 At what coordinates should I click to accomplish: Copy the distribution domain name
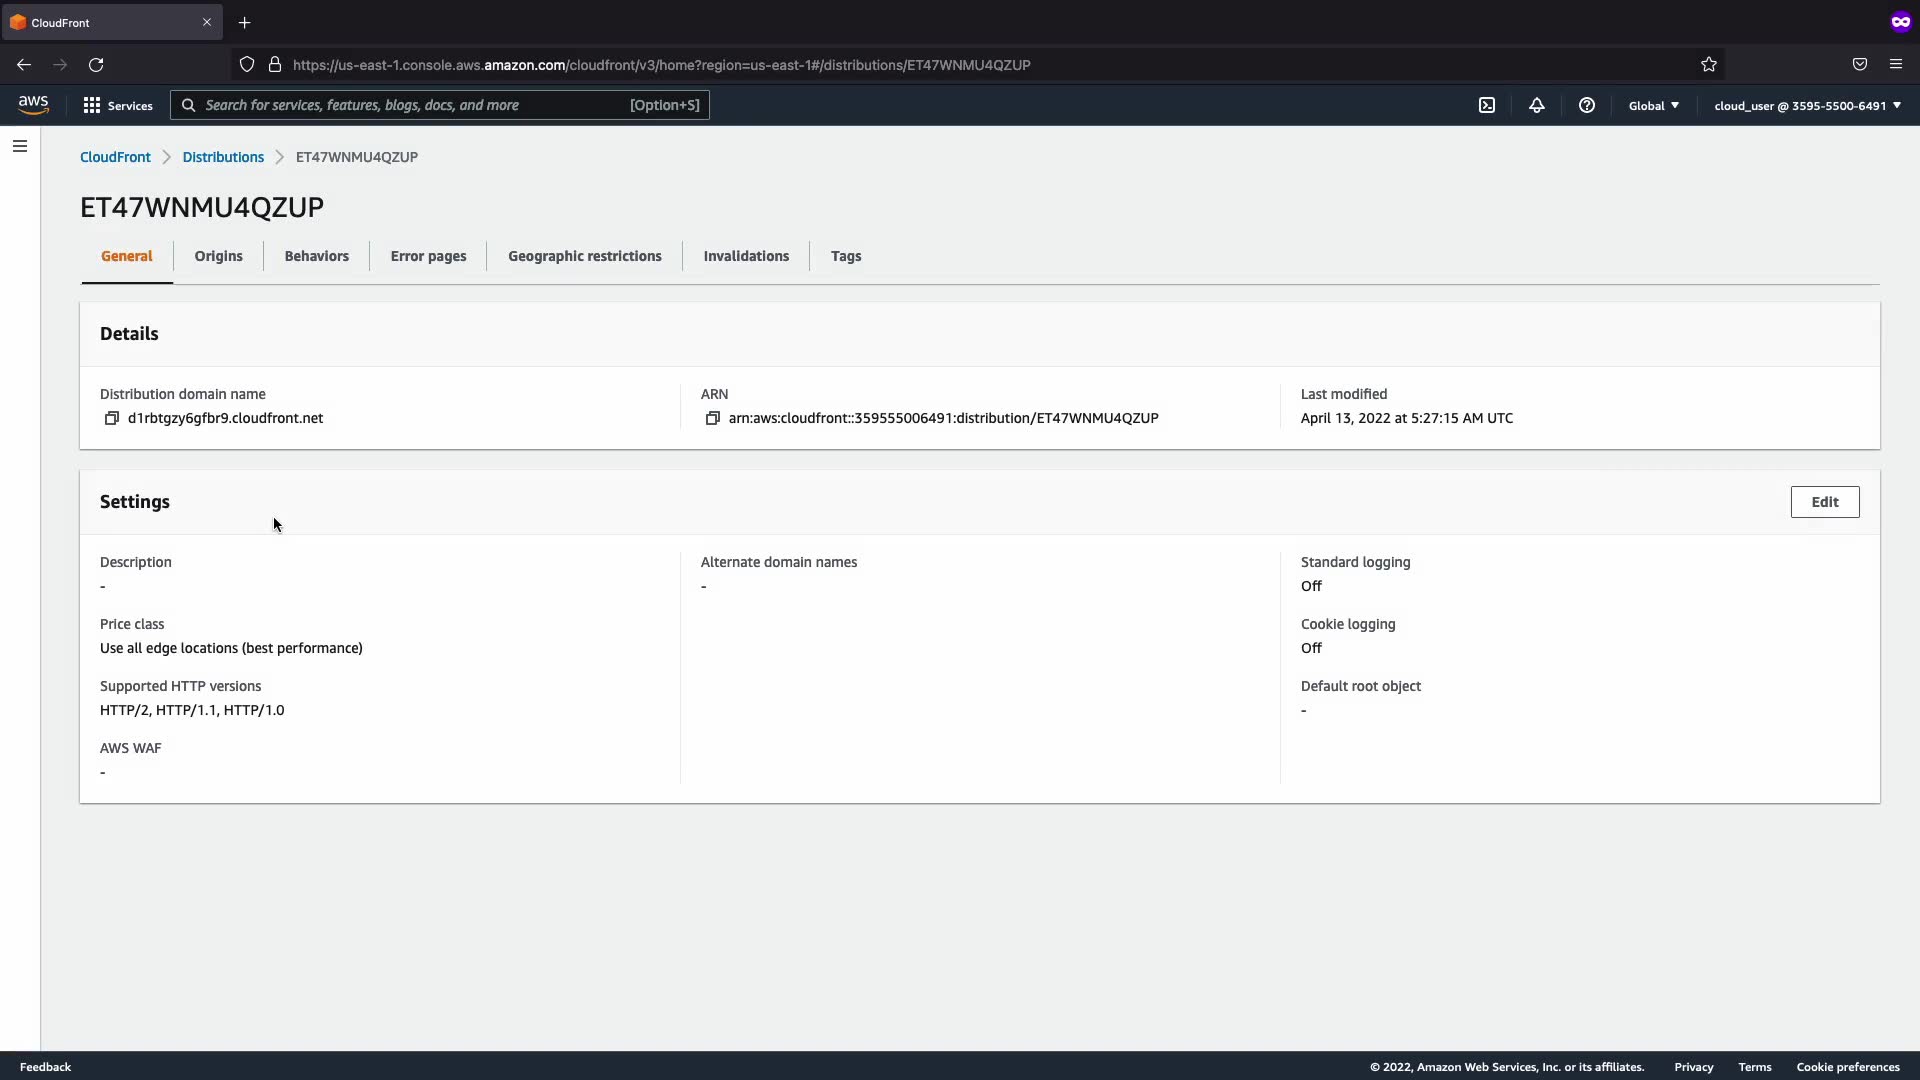pyautogui.click(x=112, y=418)
